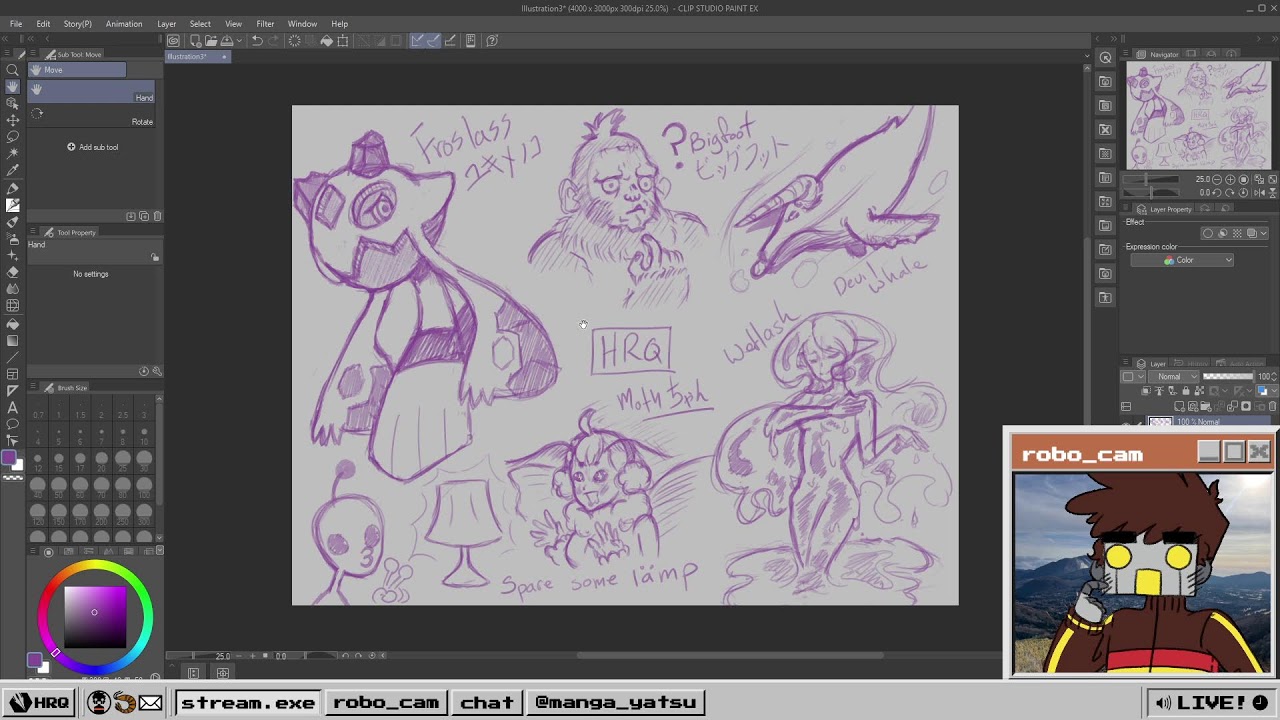
Task: Select the Eraser tool
Action: [13, 272]
